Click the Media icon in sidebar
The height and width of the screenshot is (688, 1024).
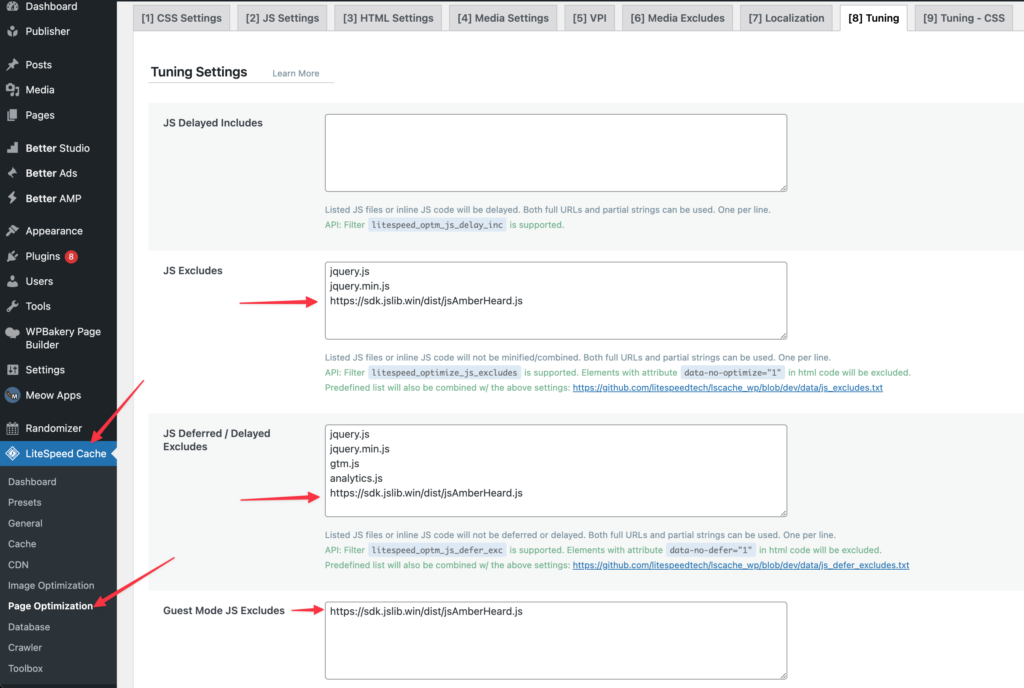(x=12, y=90)
